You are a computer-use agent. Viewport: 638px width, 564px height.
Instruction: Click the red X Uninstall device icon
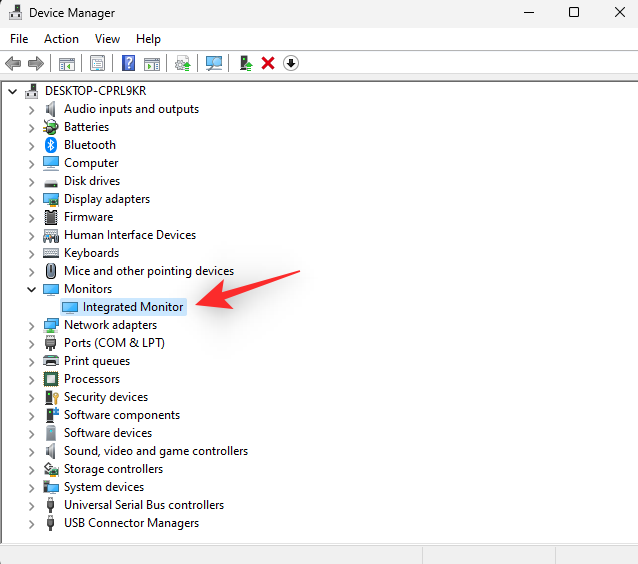point(268,63)
